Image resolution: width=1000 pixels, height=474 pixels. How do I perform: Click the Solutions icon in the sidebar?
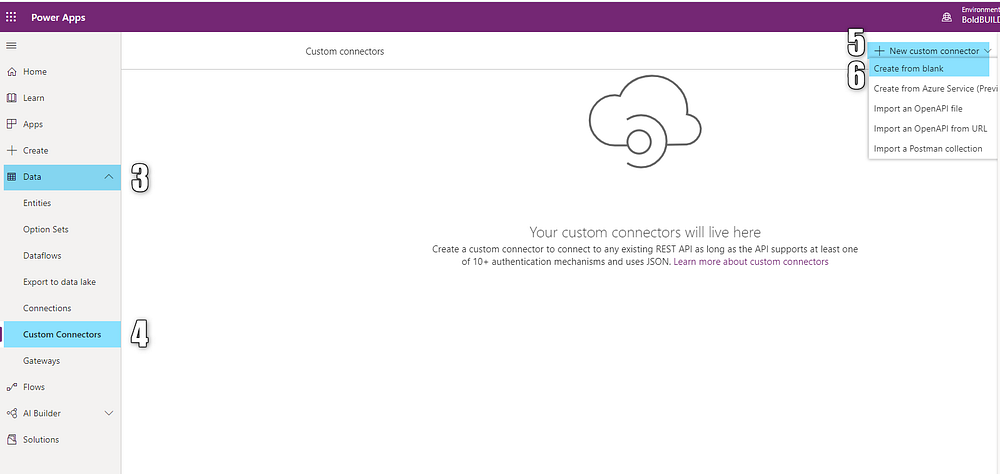(11, 440)
